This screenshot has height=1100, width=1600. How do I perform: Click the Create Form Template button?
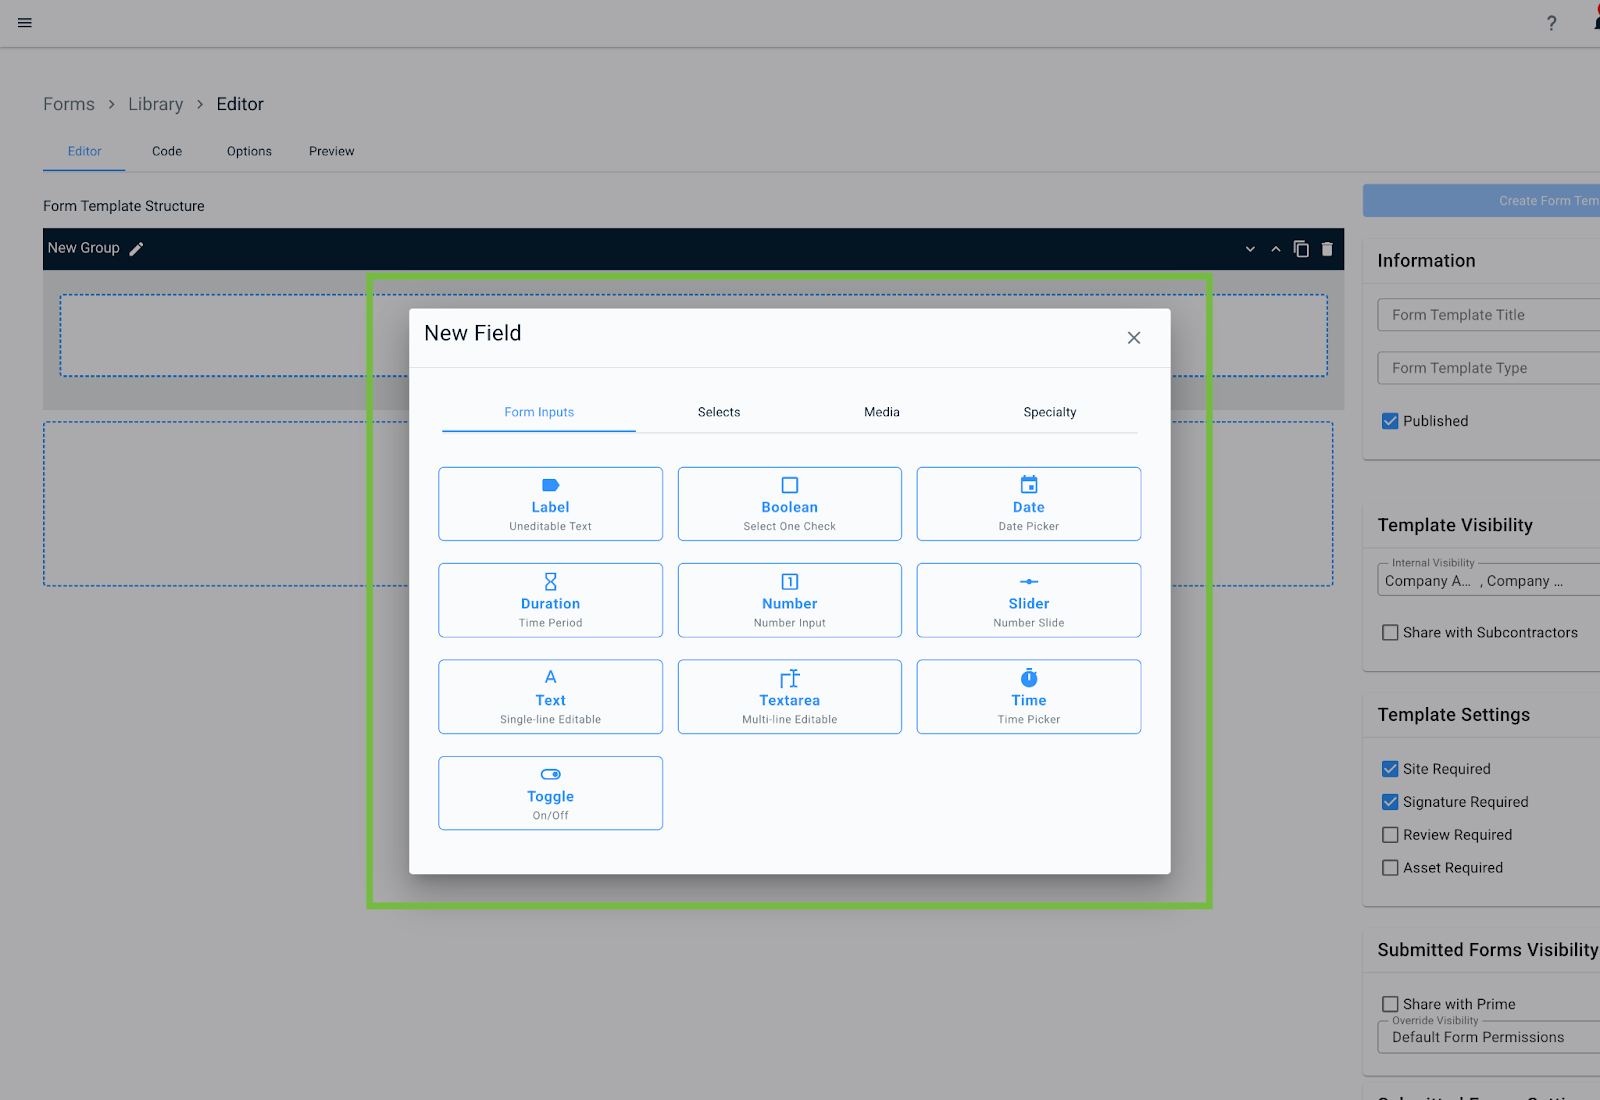1500,201
